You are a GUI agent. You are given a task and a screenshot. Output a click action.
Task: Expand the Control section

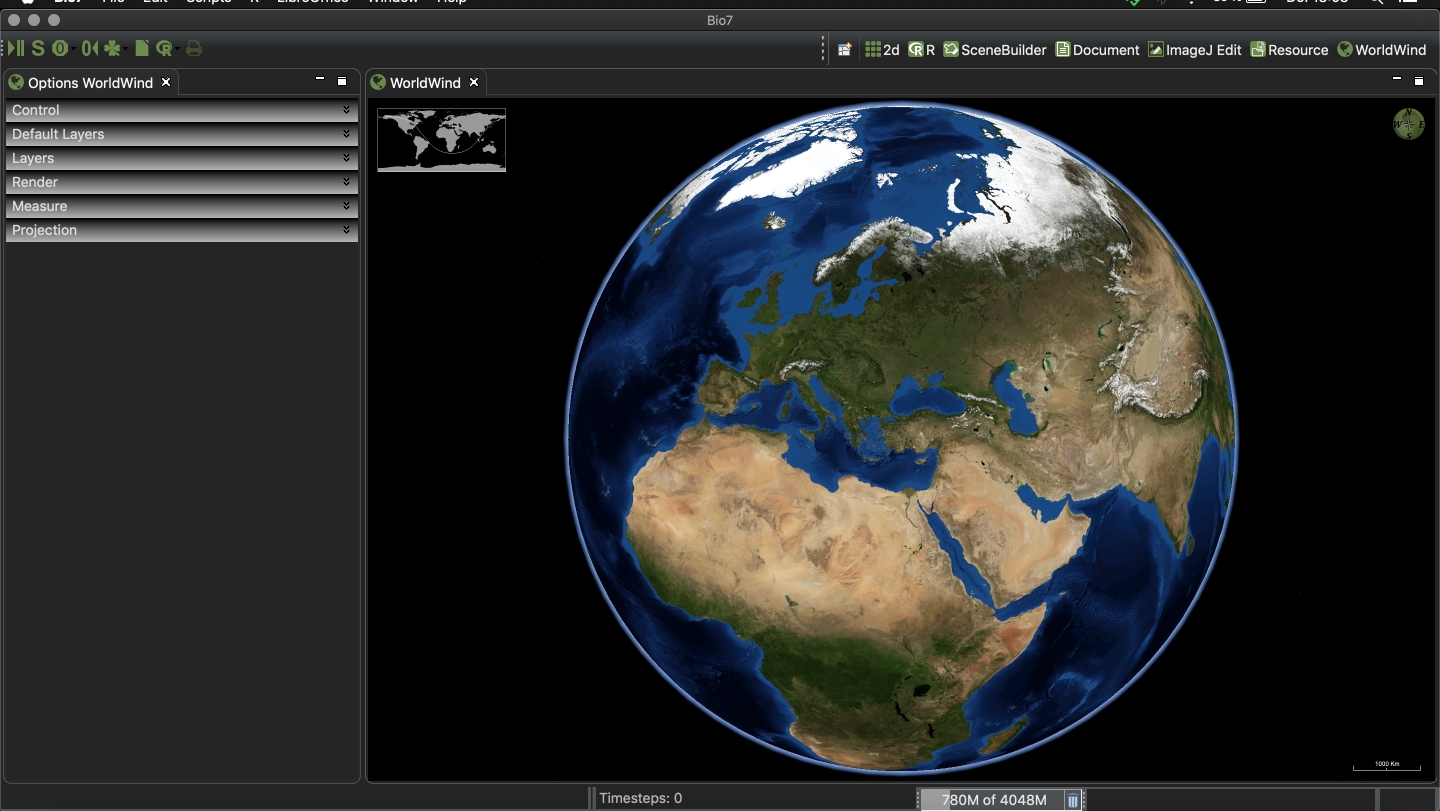[x=181, y=110]
